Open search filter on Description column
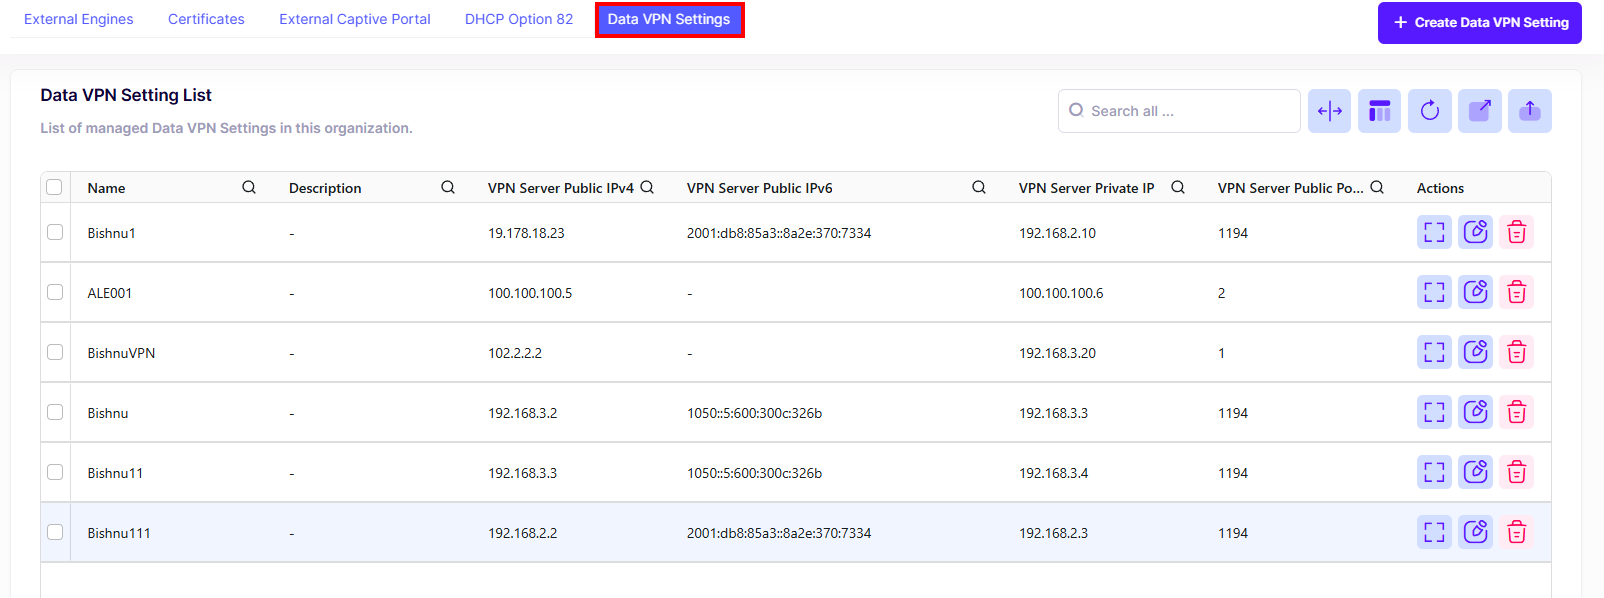This screenshot has height=598, width=1604. coord(448,187)
